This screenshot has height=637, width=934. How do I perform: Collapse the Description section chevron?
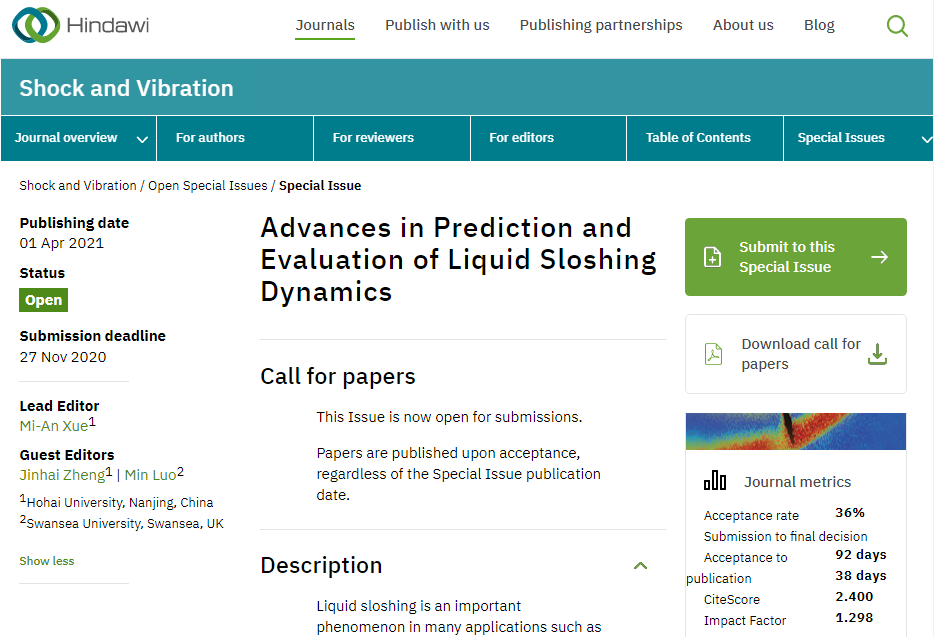(640, 566)
